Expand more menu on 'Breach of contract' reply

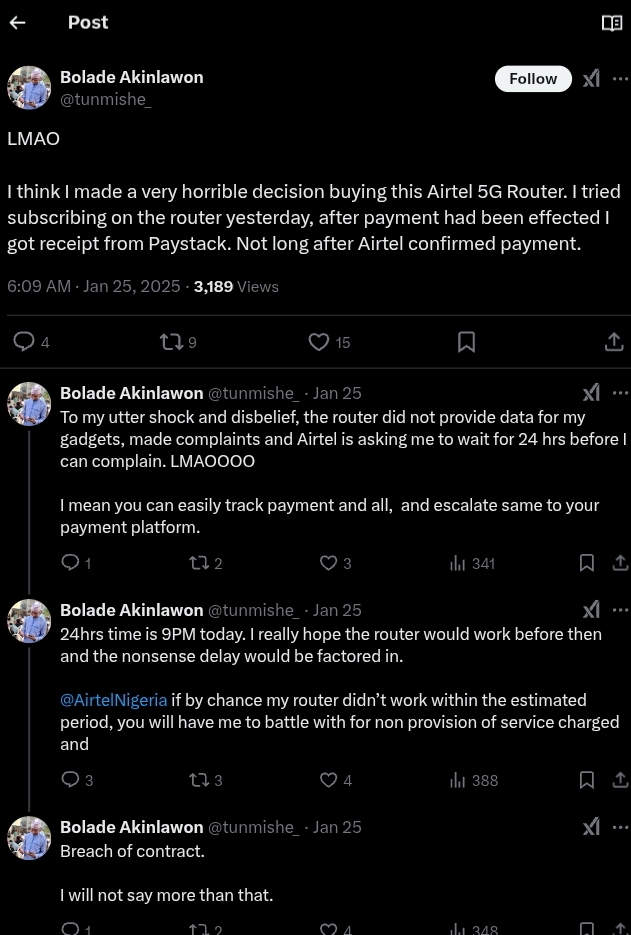pos(621,827)
